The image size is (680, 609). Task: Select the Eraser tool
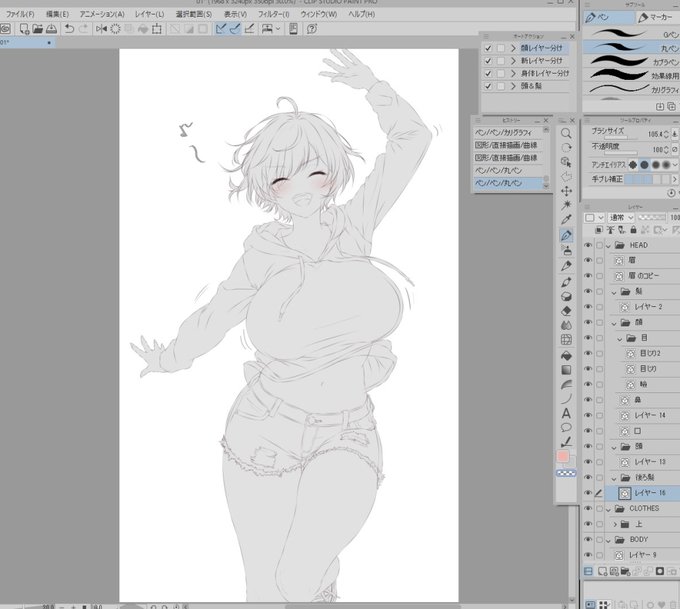pyautogui.click(x=566, y=311)
